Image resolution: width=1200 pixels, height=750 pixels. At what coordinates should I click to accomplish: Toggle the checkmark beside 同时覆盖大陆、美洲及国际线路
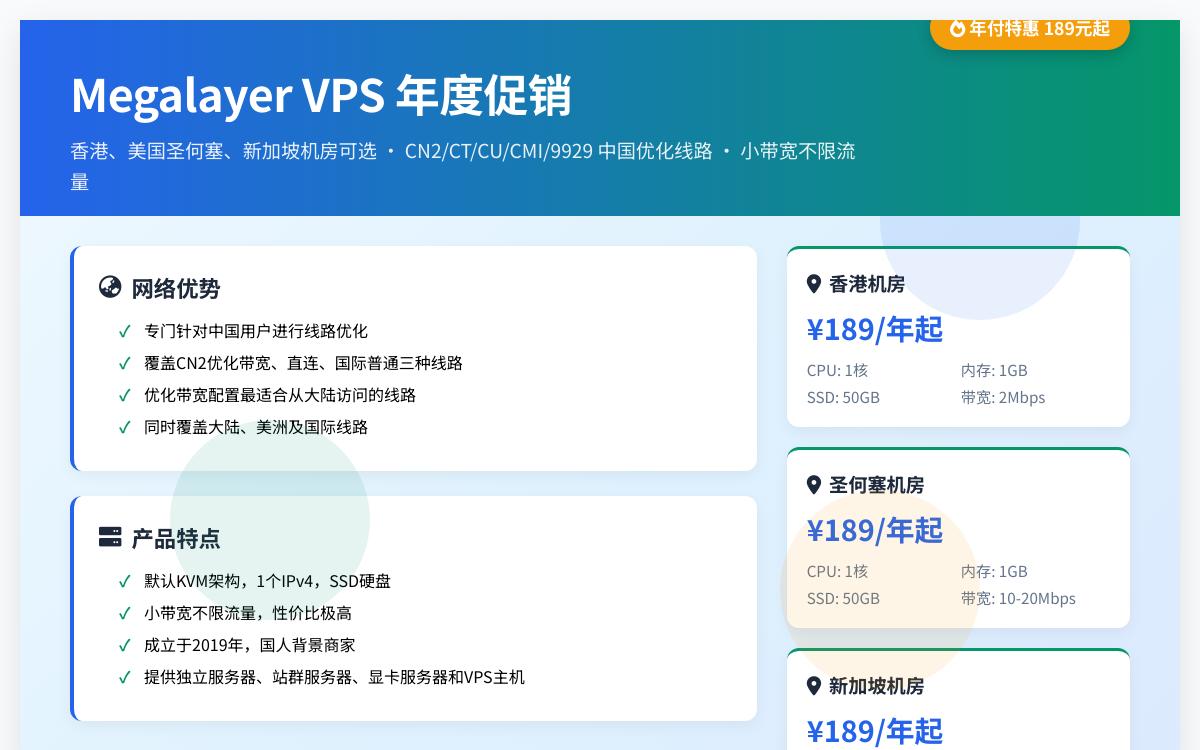point(124,426)
